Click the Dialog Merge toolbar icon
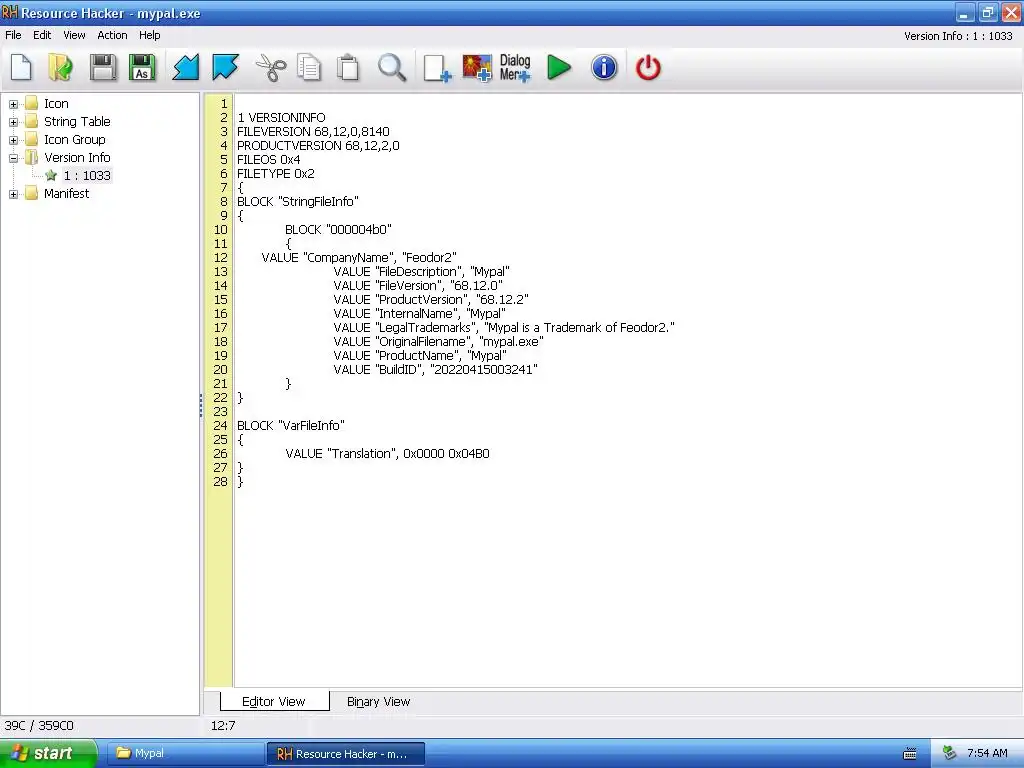 click(x=515, y=67)
